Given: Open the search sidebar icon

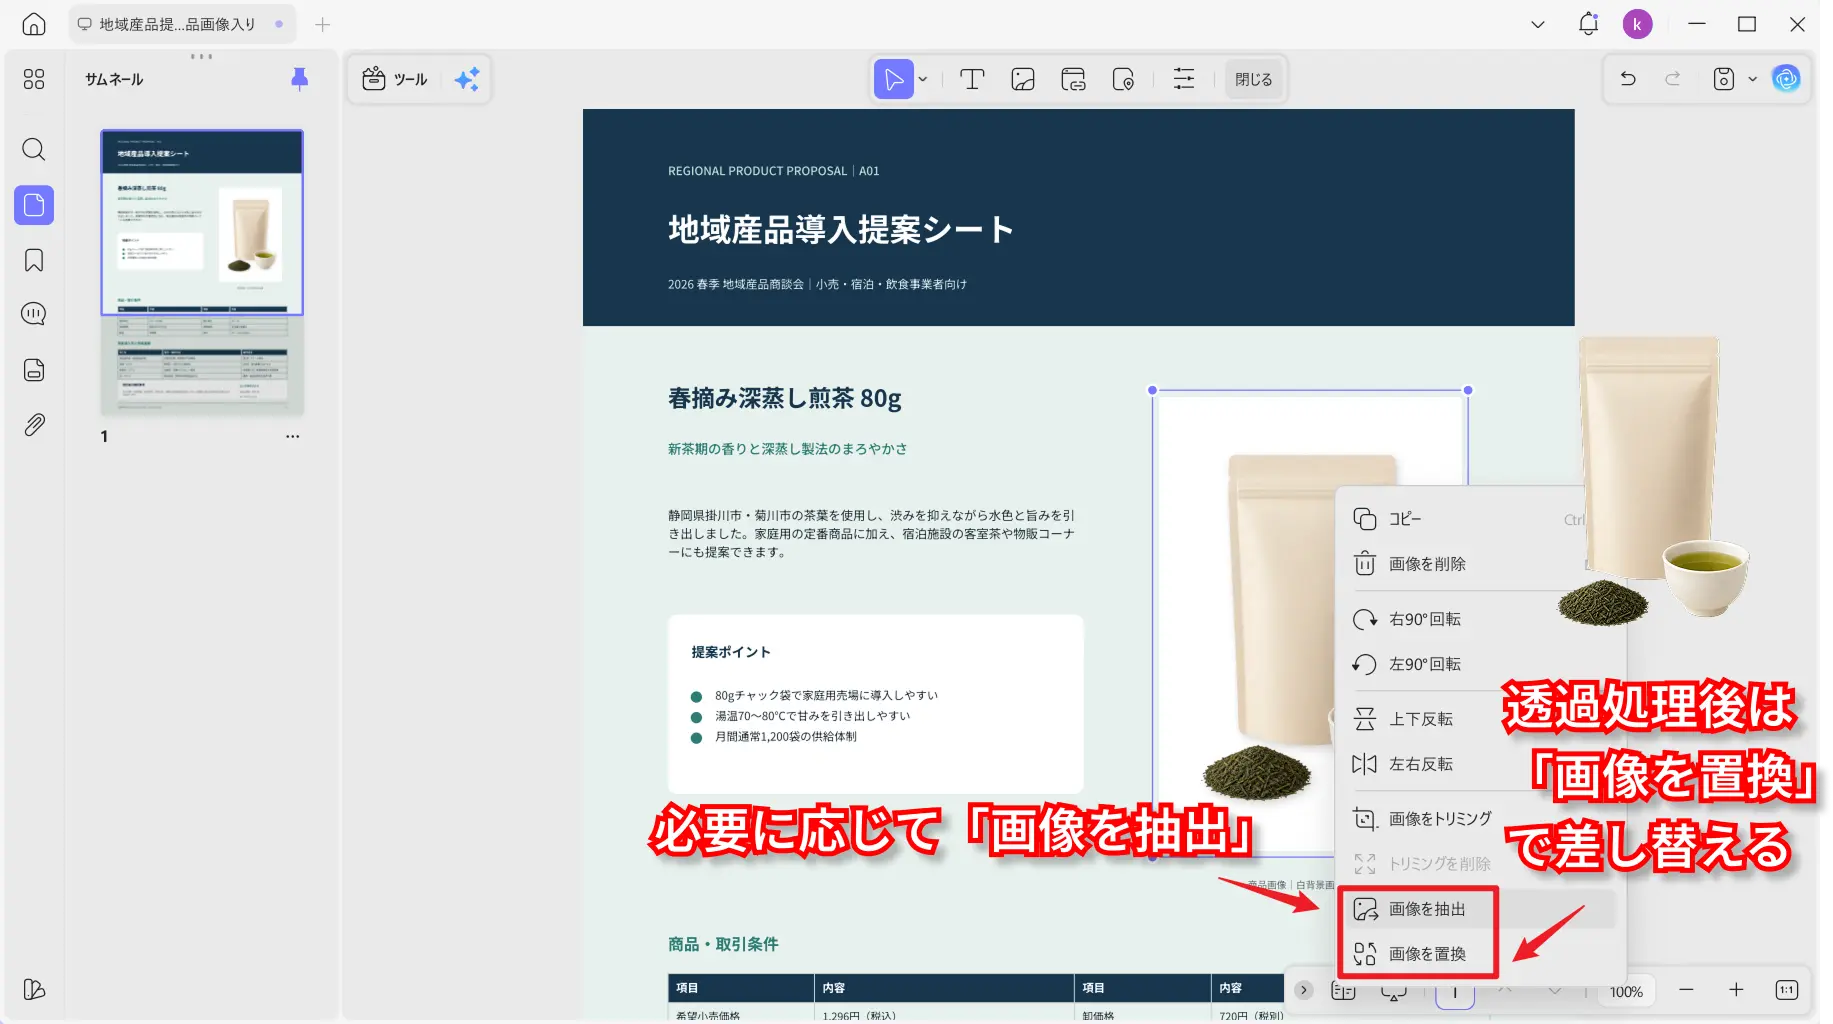Looking at the screenshot, I should click(34, 150).
